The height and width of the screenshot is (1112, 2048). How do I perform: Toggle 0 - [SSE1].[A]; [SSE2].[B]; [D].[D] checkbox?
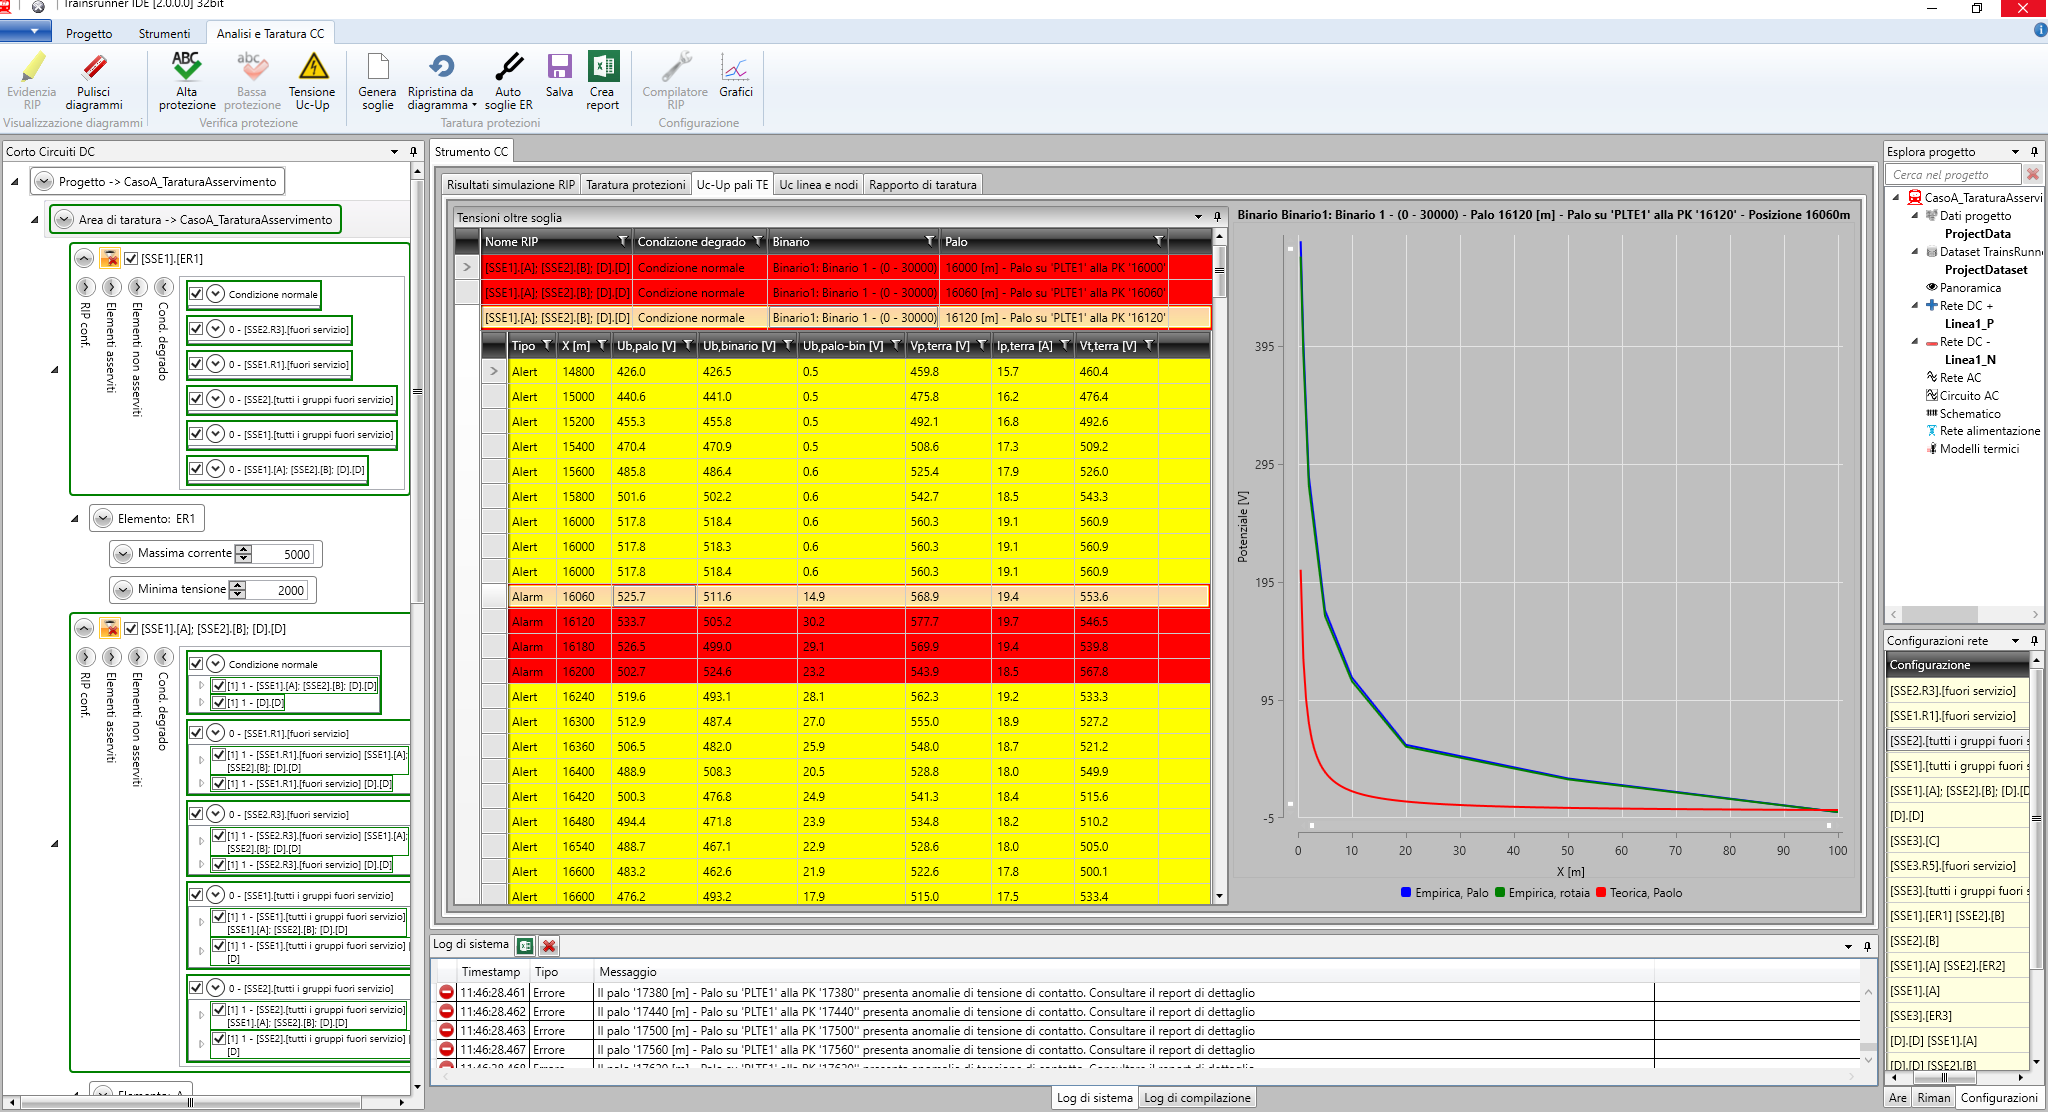click(x=196, y=469)
